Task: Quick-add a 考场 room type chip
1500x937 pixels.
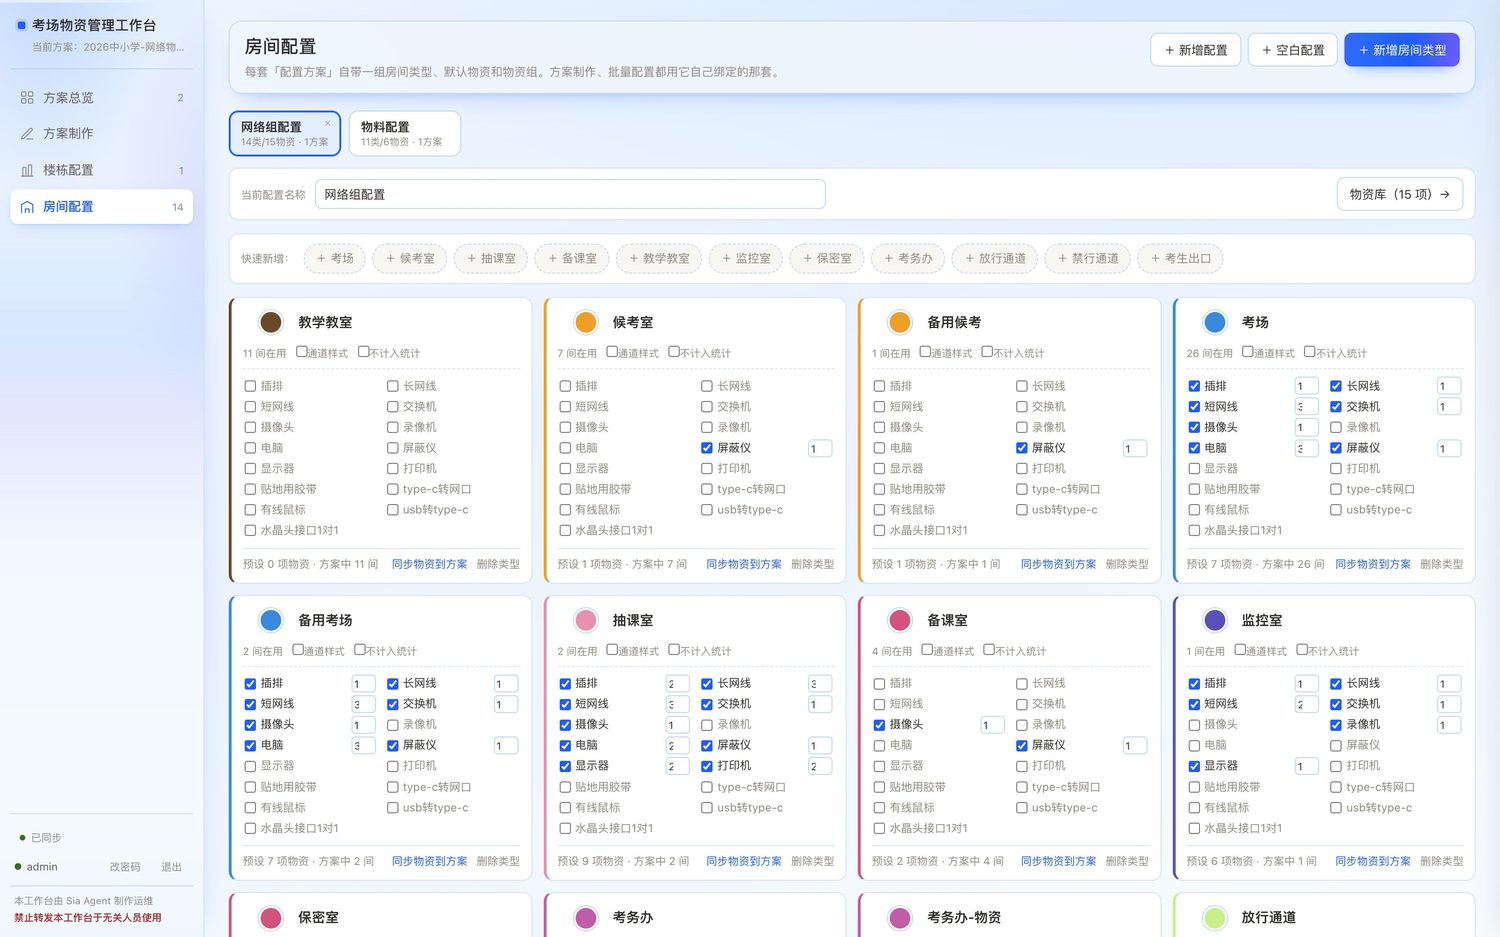Action: [335, 259]
